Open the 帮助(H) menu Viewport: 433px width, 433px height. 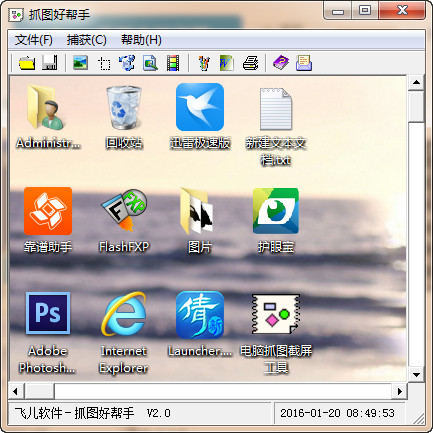click(141, 40)
